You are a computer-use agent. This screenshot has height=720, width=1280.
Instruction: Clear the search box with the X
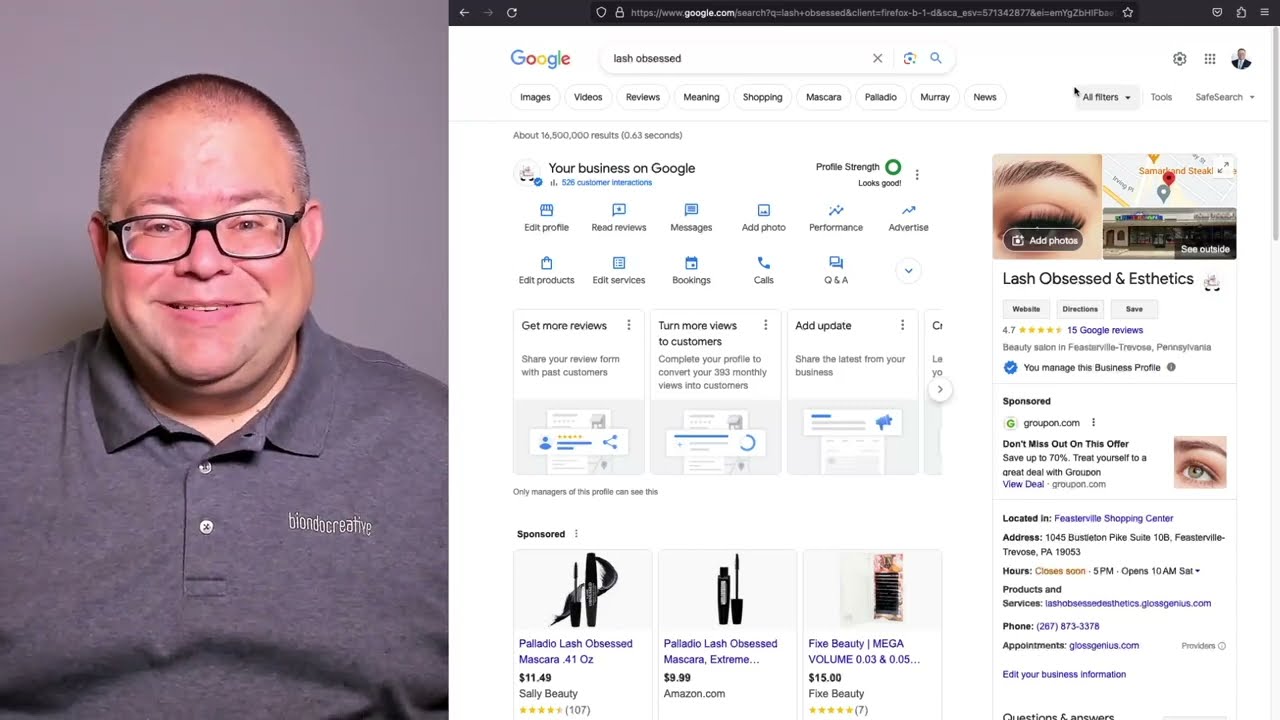point(877,58)
